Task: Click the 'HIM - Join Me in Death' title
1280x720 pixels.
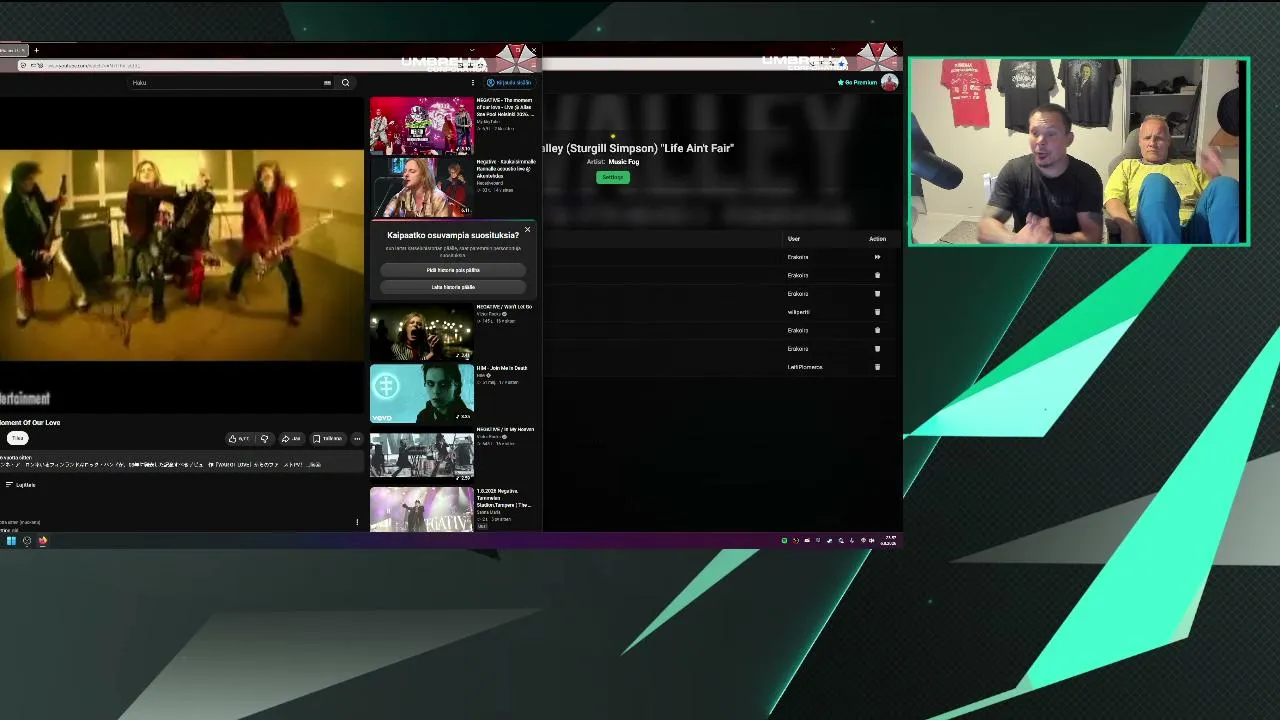Action: click(x=502, y=368)
